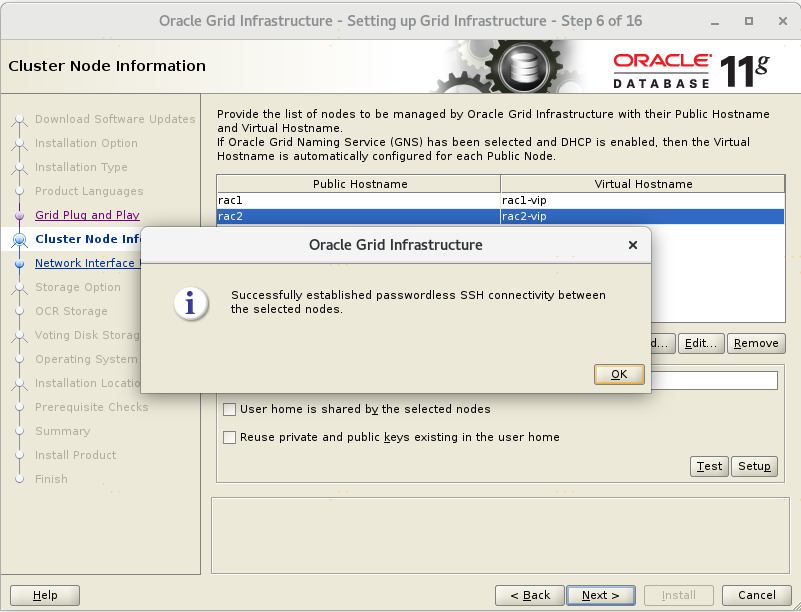Go to Network Interface step link
This screenshot has height=612, width=801.
(85, 263)
